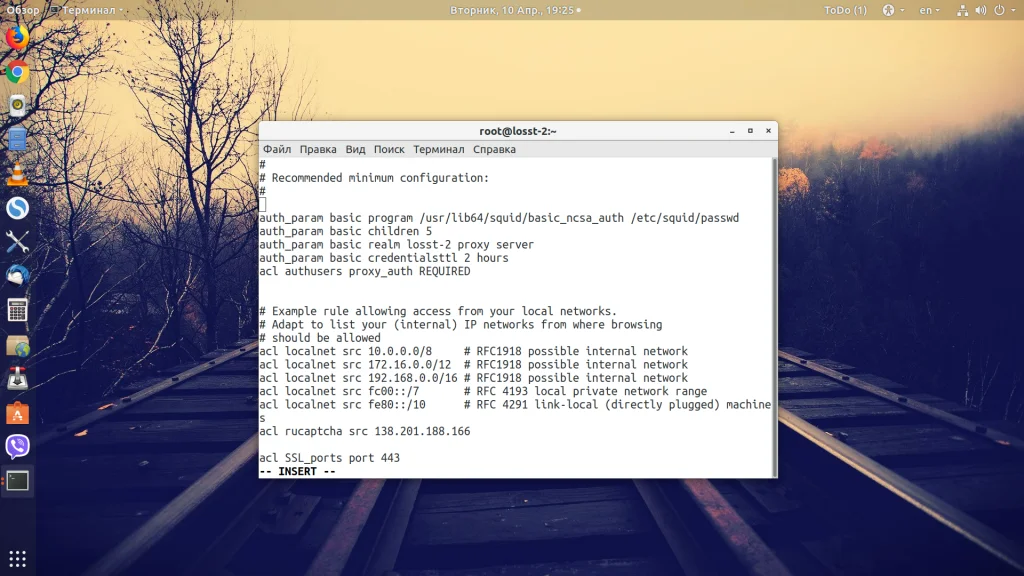The height and width of the screenshot is (576, 1024).
Task: Open the wrench and screwdriver settings tool
Action: tap(18, 242)
